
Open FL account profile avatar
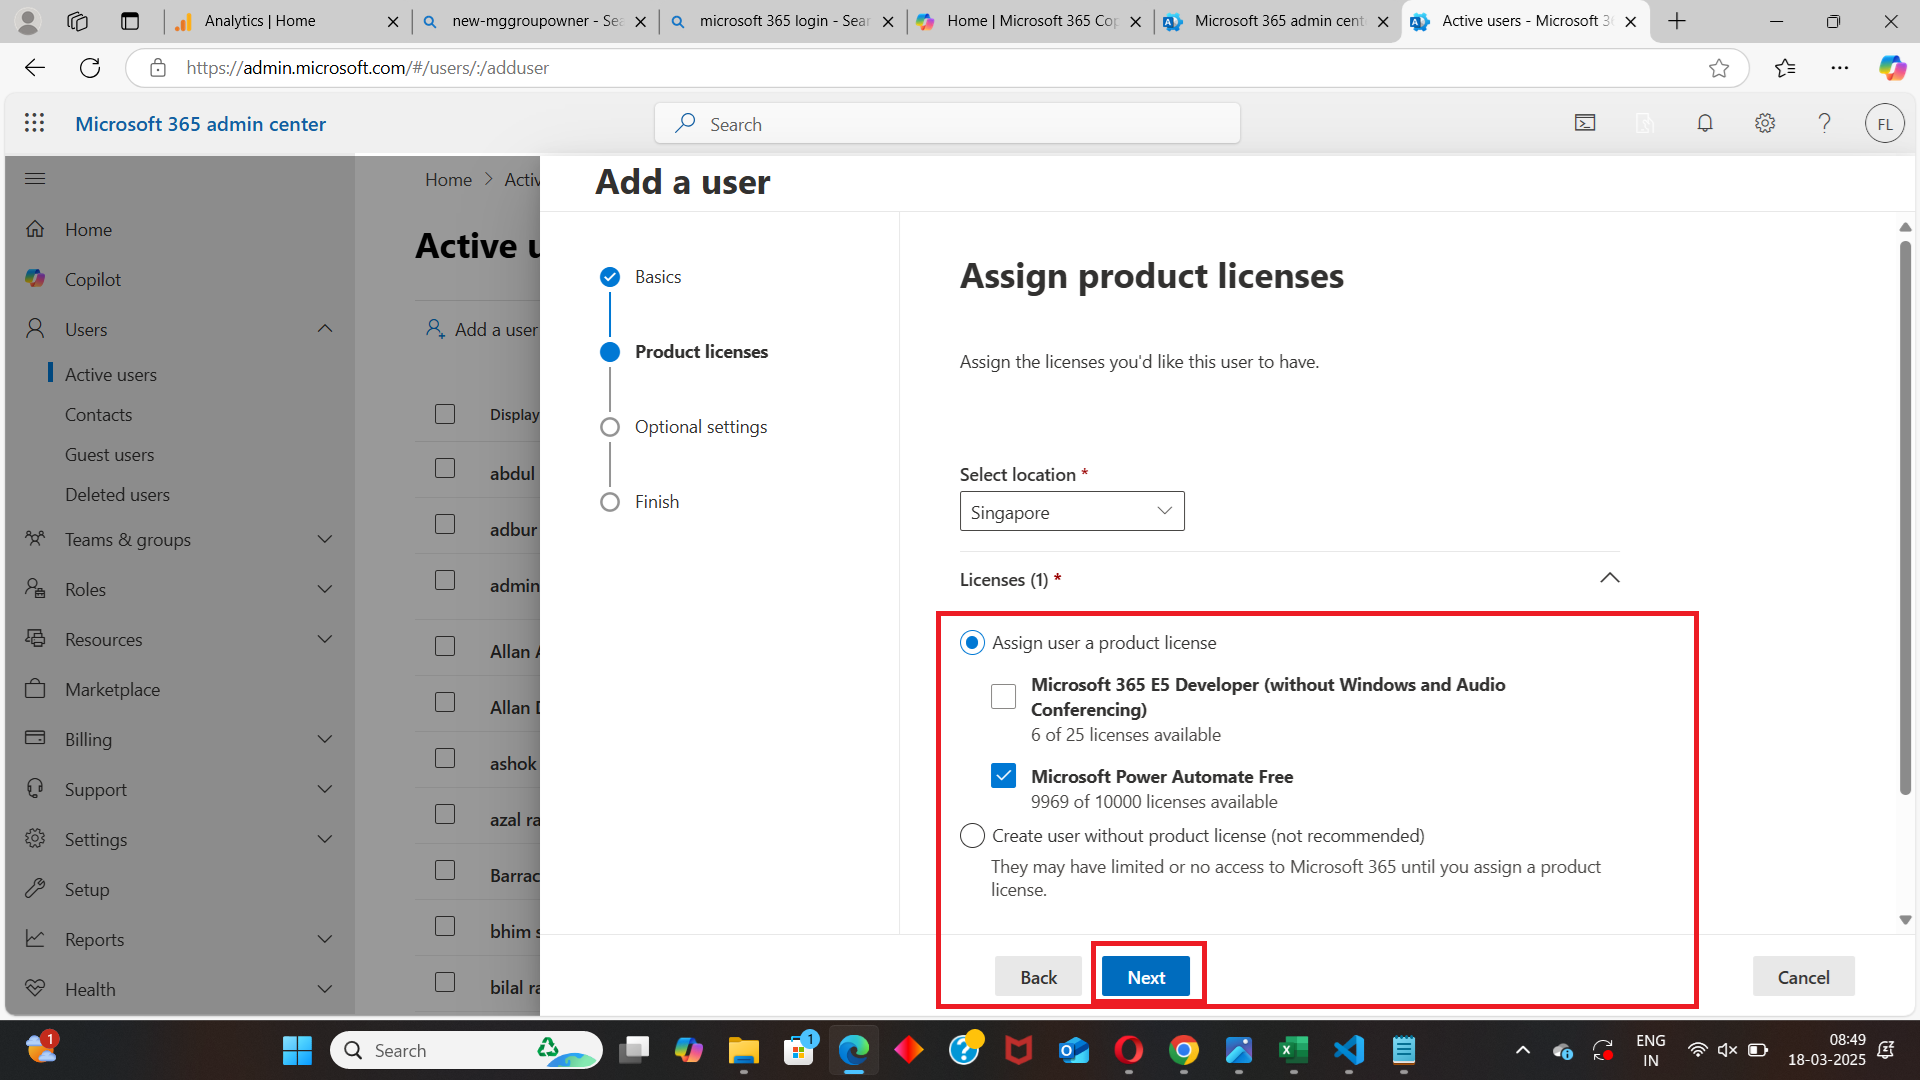[1884, 124]
